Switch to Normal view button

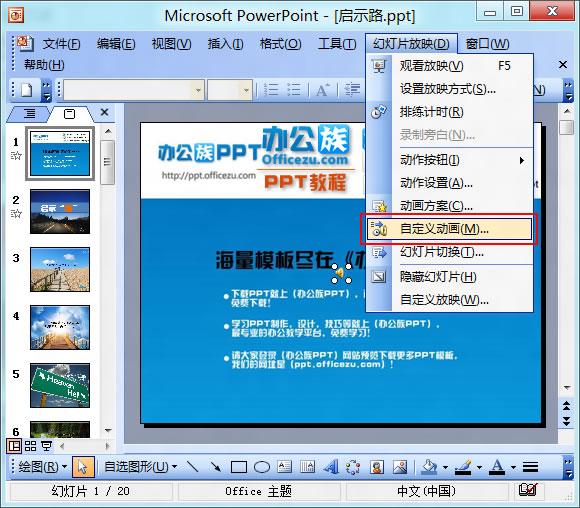click(14, 446)
